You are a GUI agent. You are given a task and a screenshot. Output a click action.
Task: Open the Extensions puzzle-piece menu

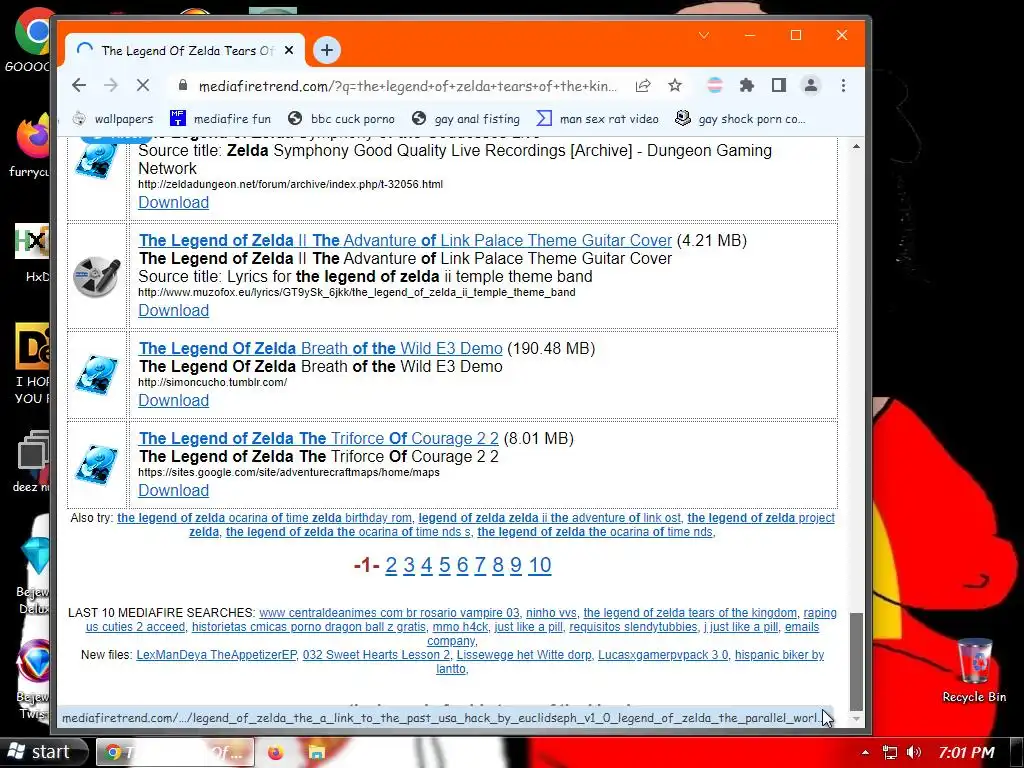click(746, 86)
